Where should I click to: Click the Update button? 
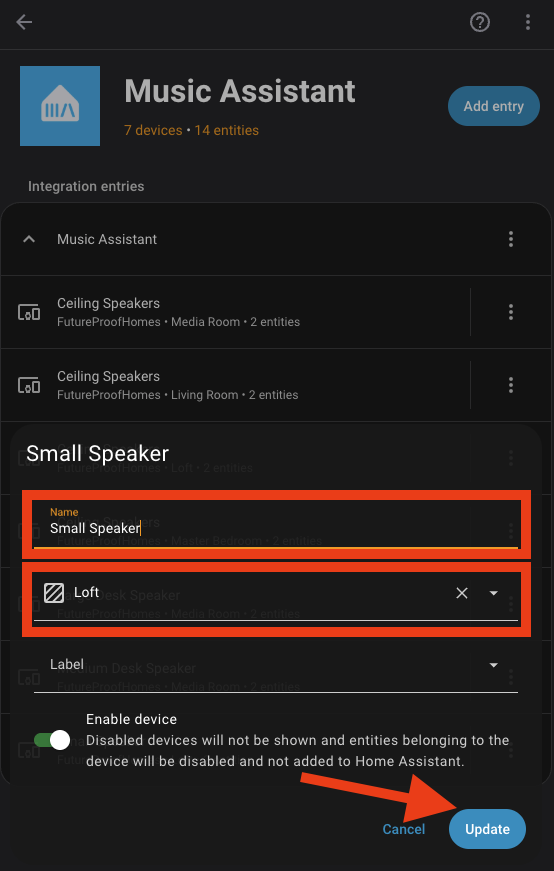point(487,829)
